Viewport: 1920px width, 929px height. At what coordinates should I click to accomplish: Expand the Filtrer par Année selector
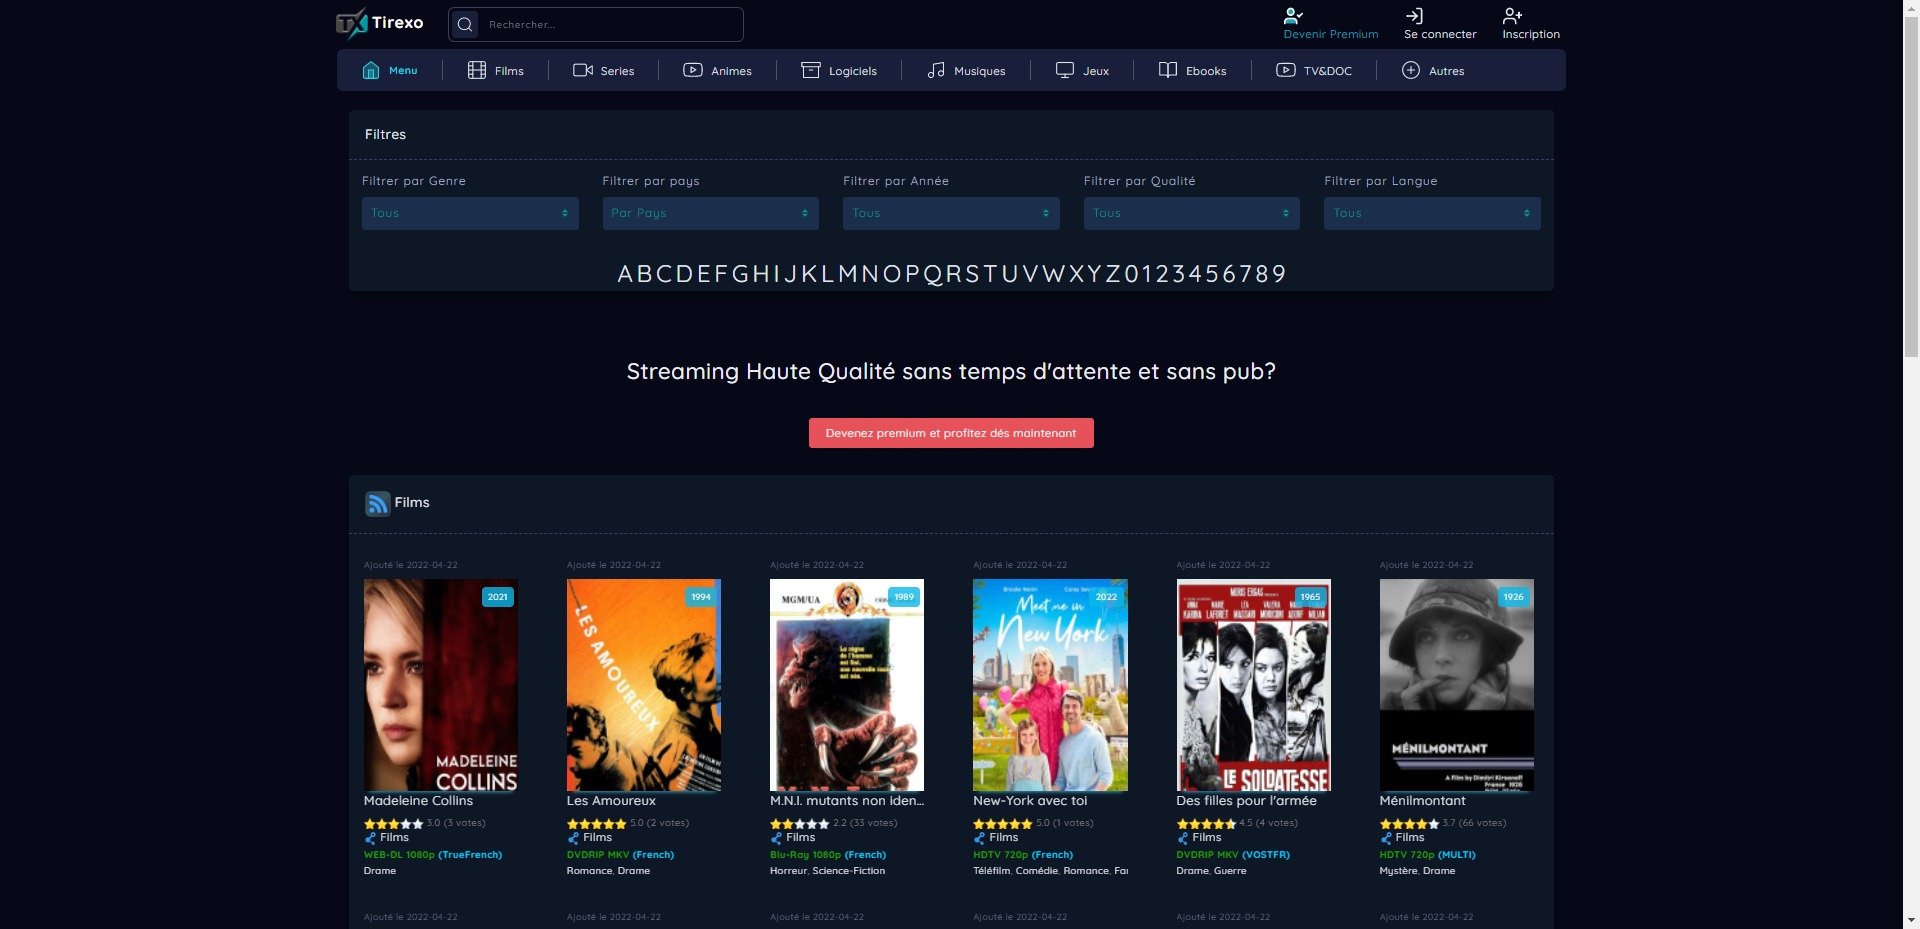click(x=950, y=213)
